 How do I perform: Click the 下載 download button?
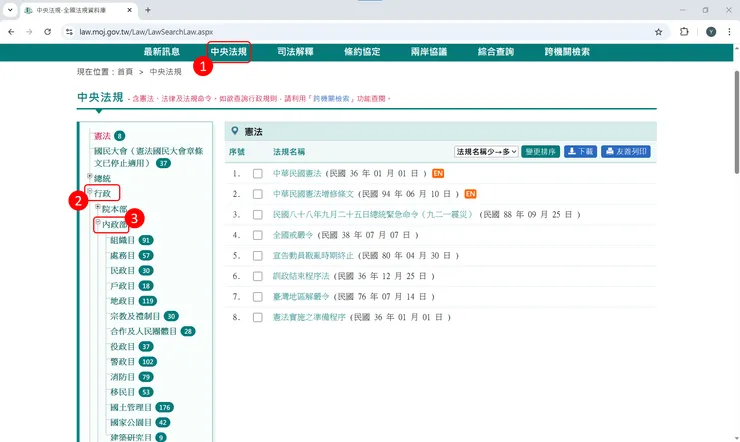pos(580,152)
